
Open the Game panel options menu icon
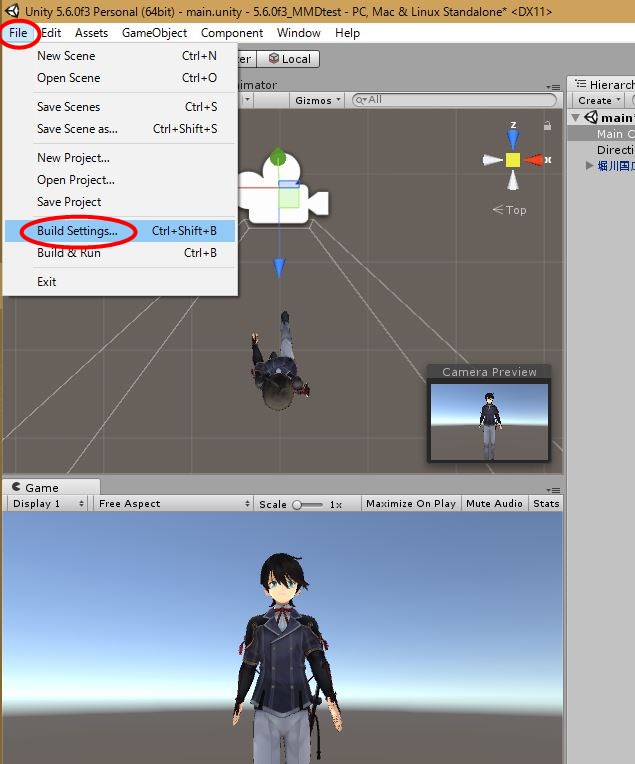tap(553, 490)
